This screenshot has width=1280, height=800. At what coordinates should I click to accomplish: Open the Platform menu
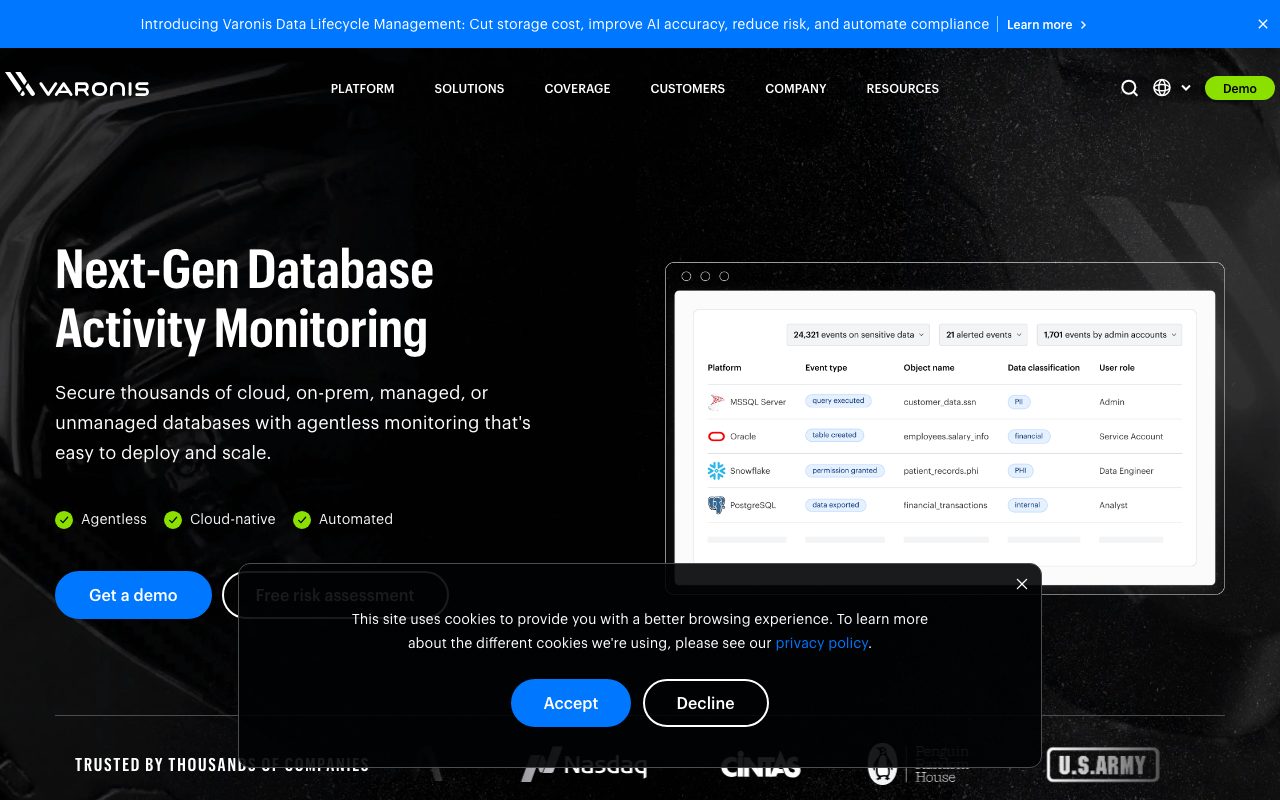[x=363, y=89]
